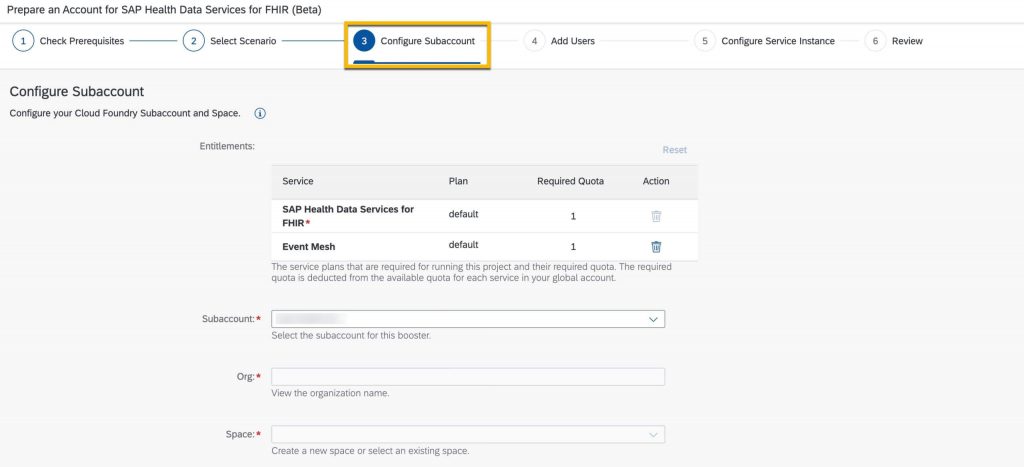Click the Required Quota column header
Screen dimensions: 1024x467
point(570,181)
